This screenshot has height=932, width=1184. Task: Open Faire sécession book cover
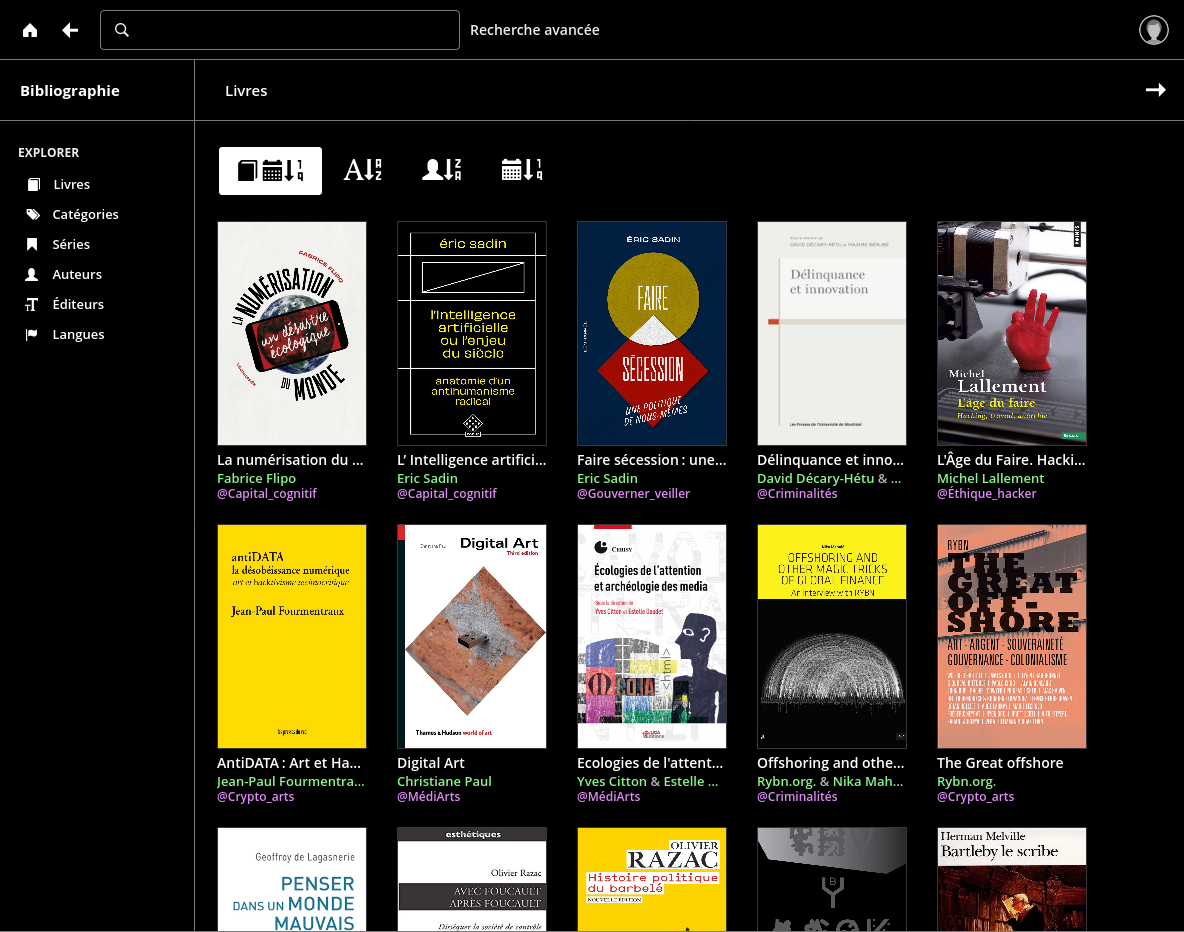652,333
